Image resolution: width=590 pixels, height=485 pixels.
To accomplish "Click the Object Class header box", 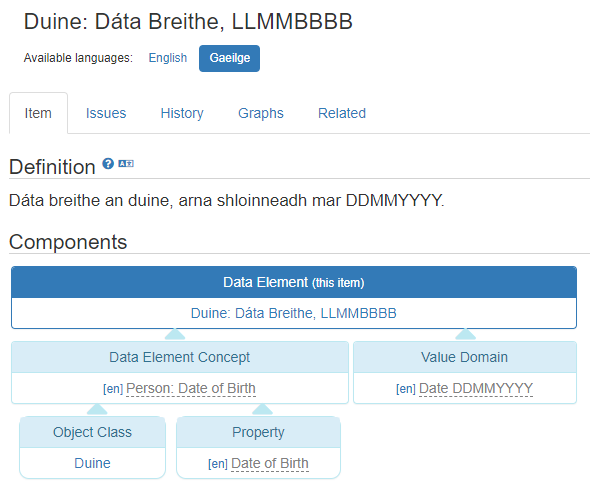I will (x=92, y=432).
